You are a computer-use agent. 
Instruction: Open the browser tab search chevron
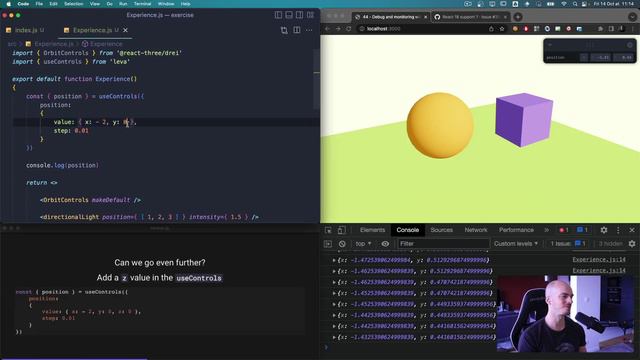(632, 17)
